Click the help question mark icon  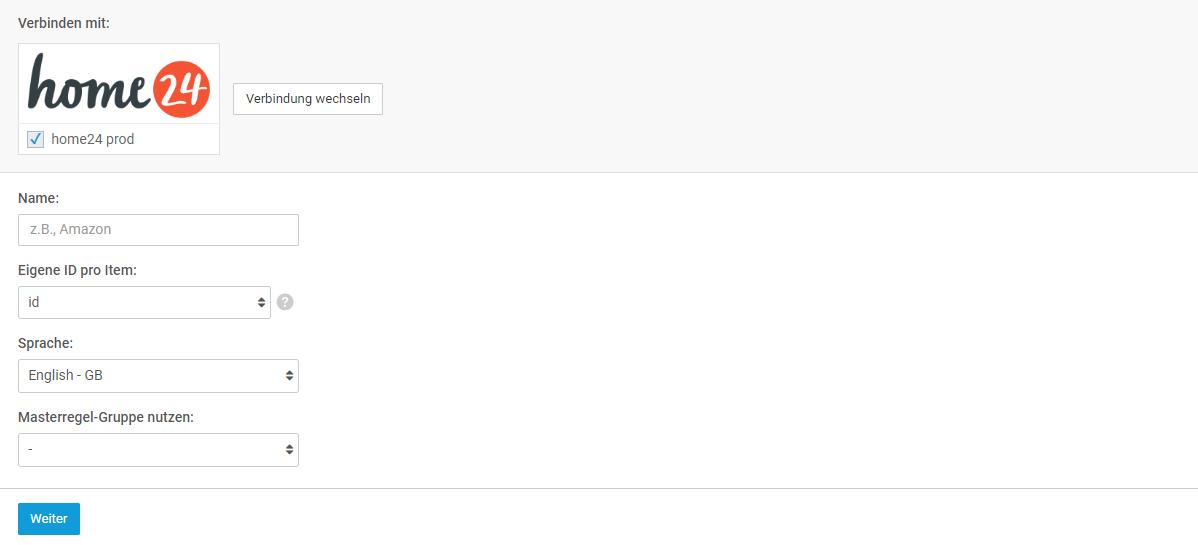click(285, 302)
